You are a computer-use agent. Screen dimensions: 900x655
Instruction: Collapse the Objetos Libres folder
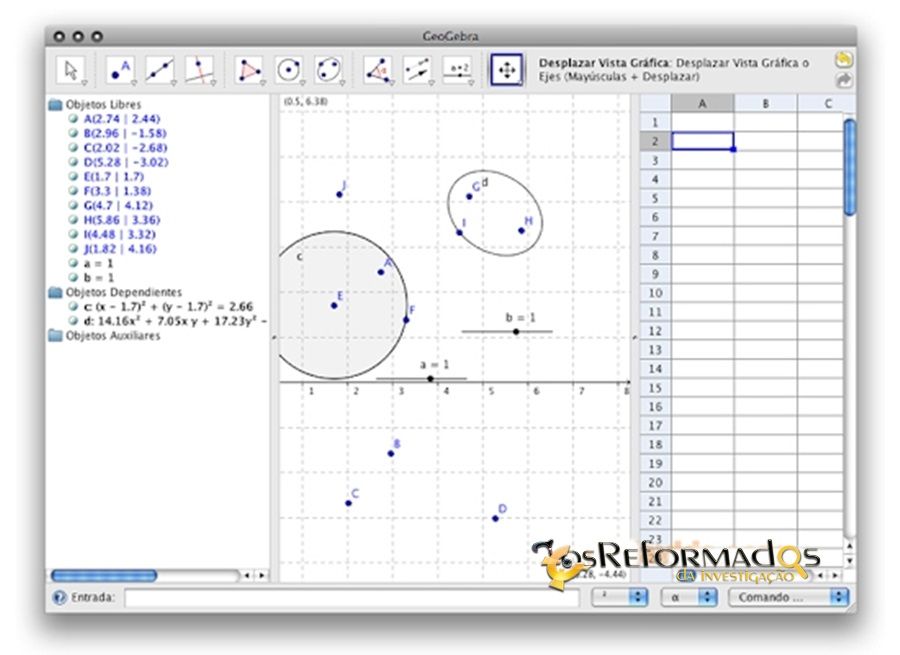pyautogui.click(x=55, y=104)
